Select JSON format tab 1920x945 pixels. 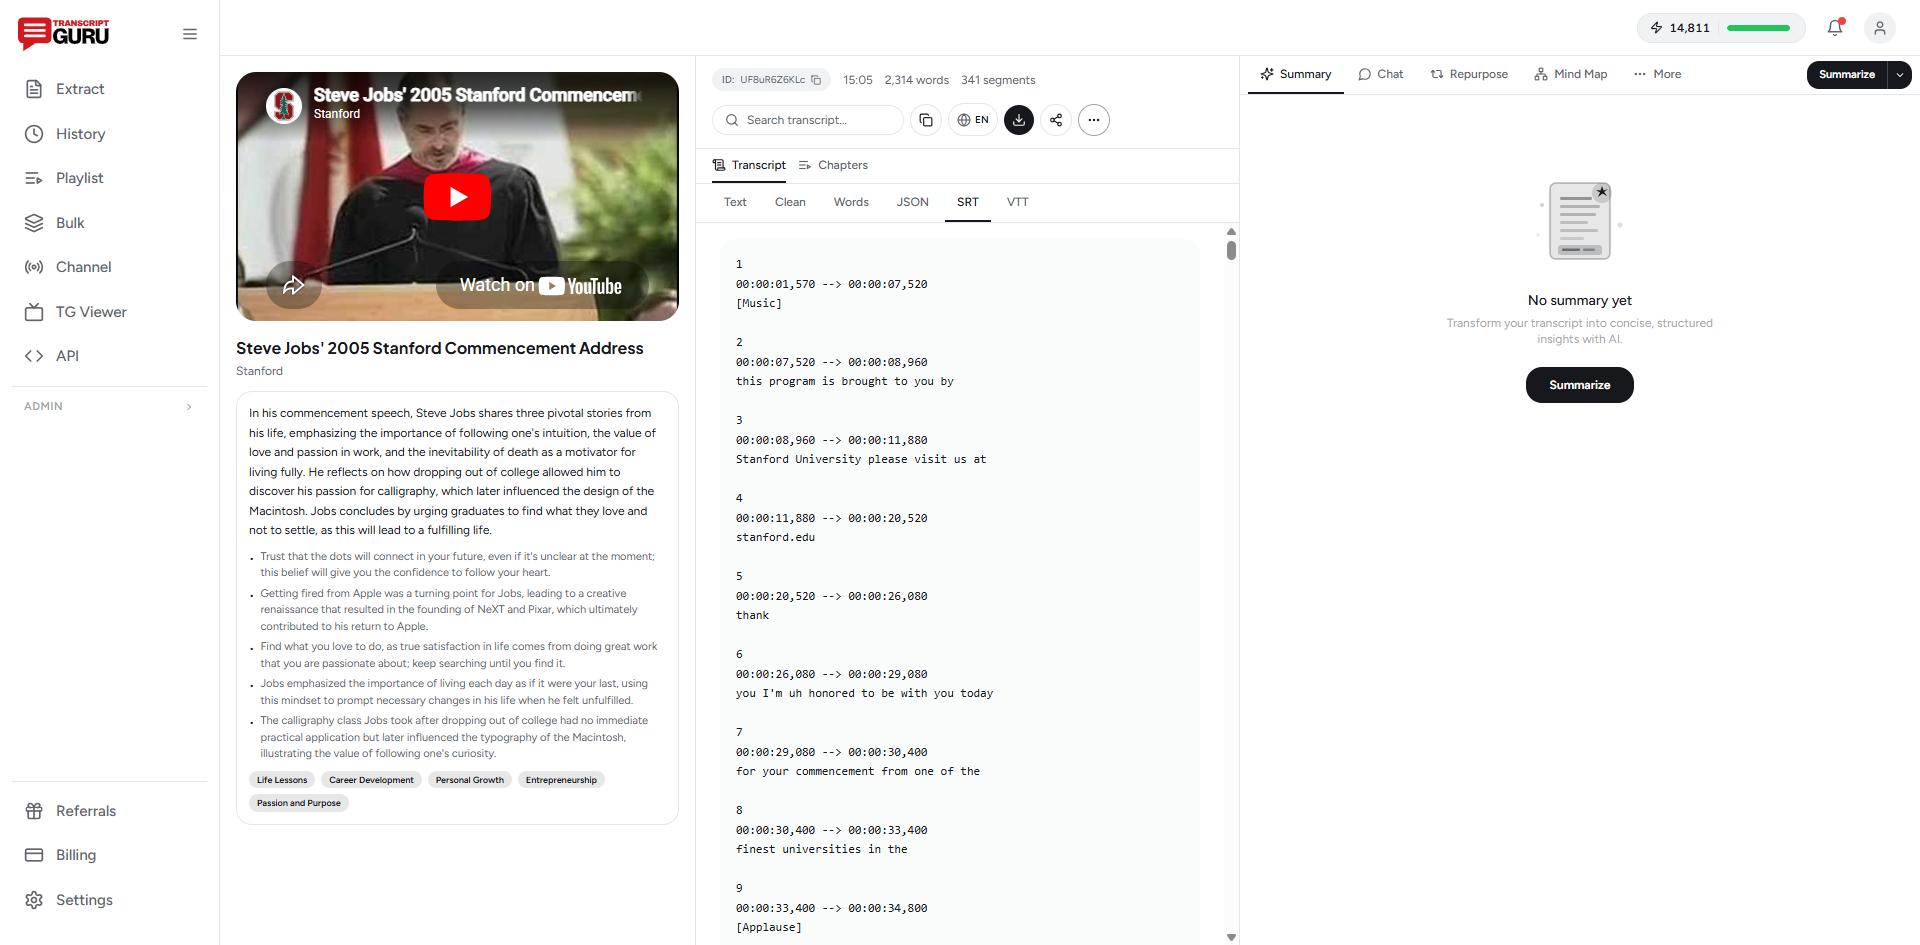912,202
